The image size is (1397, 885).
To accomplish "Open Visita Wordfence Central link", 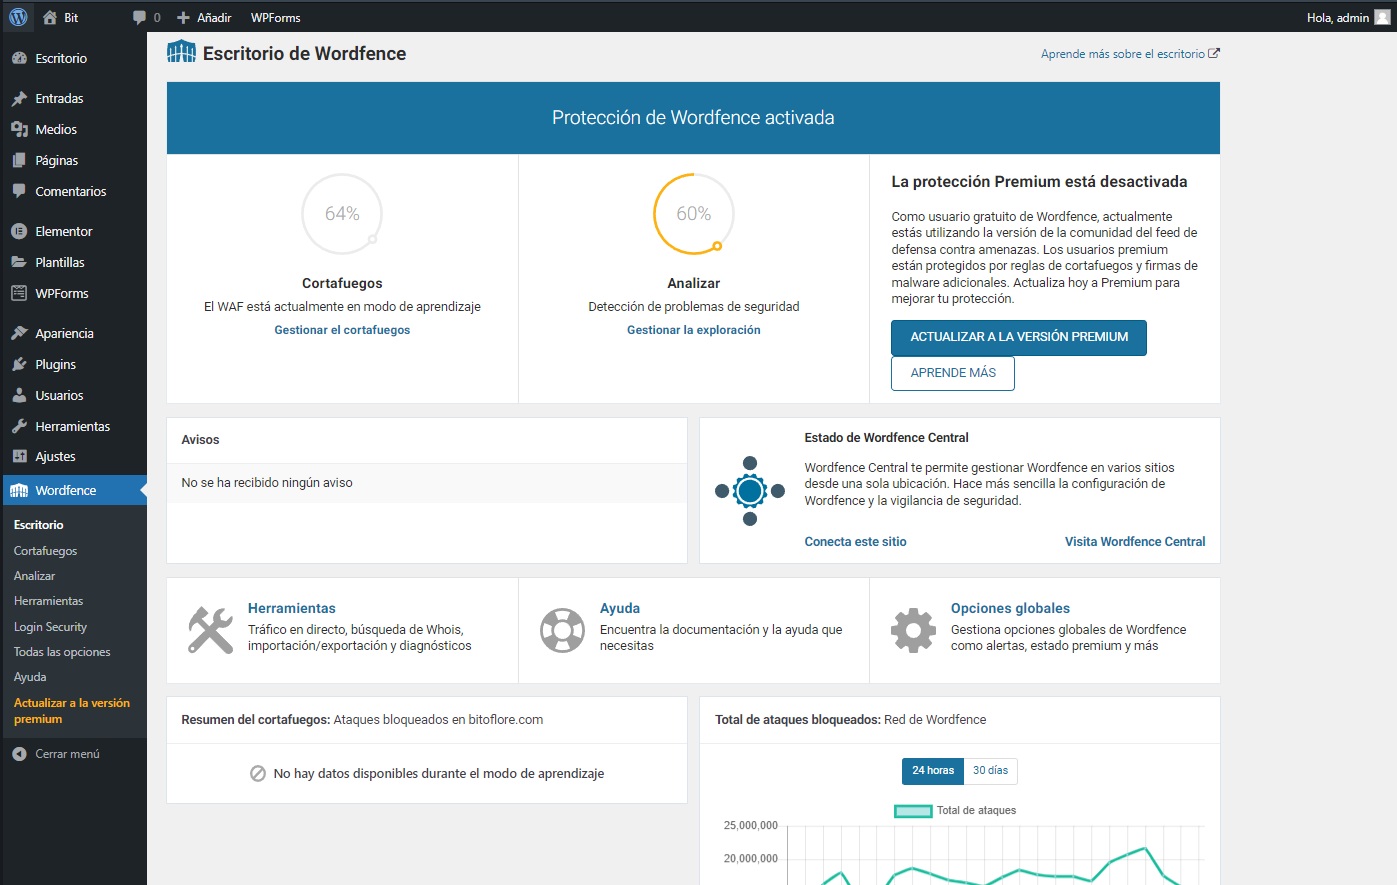I will pyautogui.click(x=1135, y=542).
